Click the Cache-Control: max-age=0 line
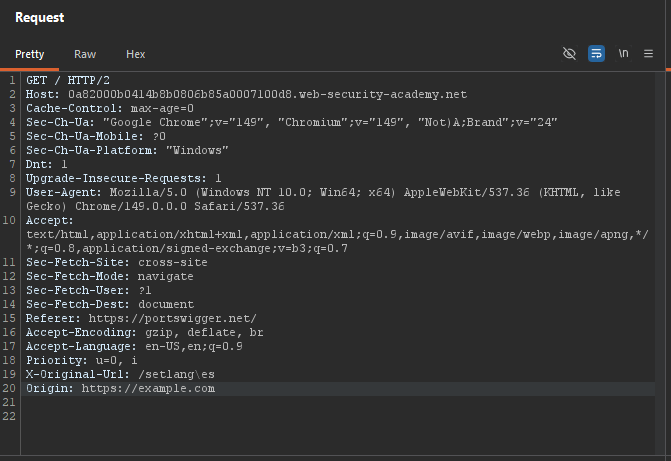Image resolution: width=671 pixels, height=461 pixels. pyautogui.click(x=110, y=108)
